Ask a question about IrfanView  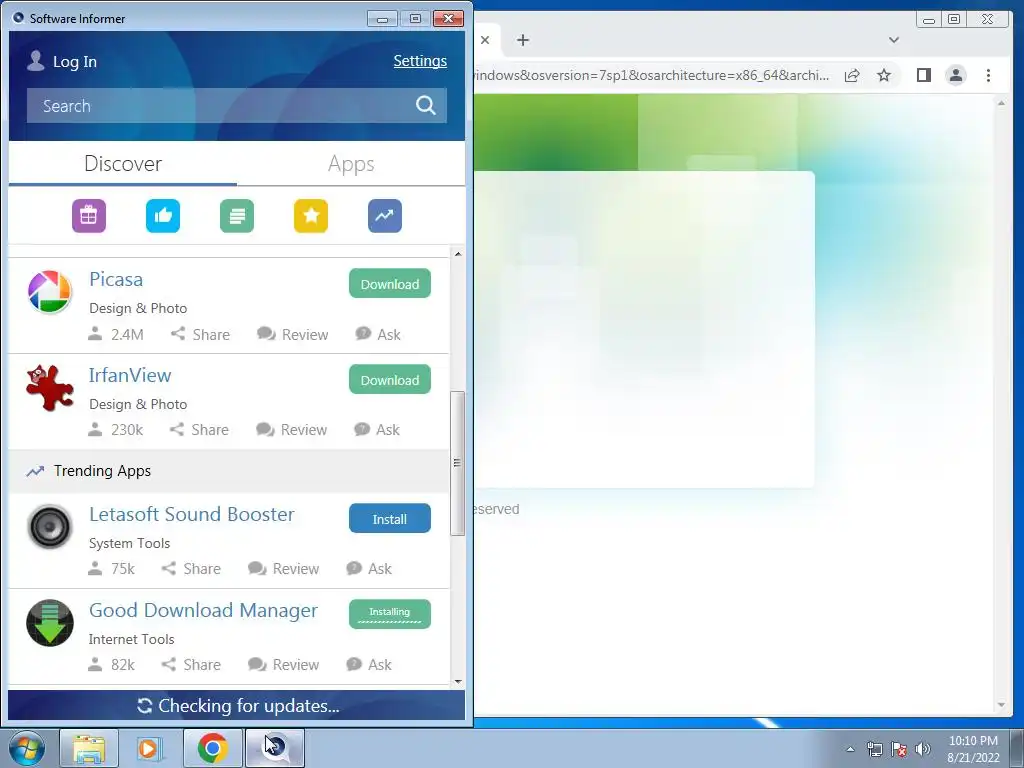tap(377, 430)
